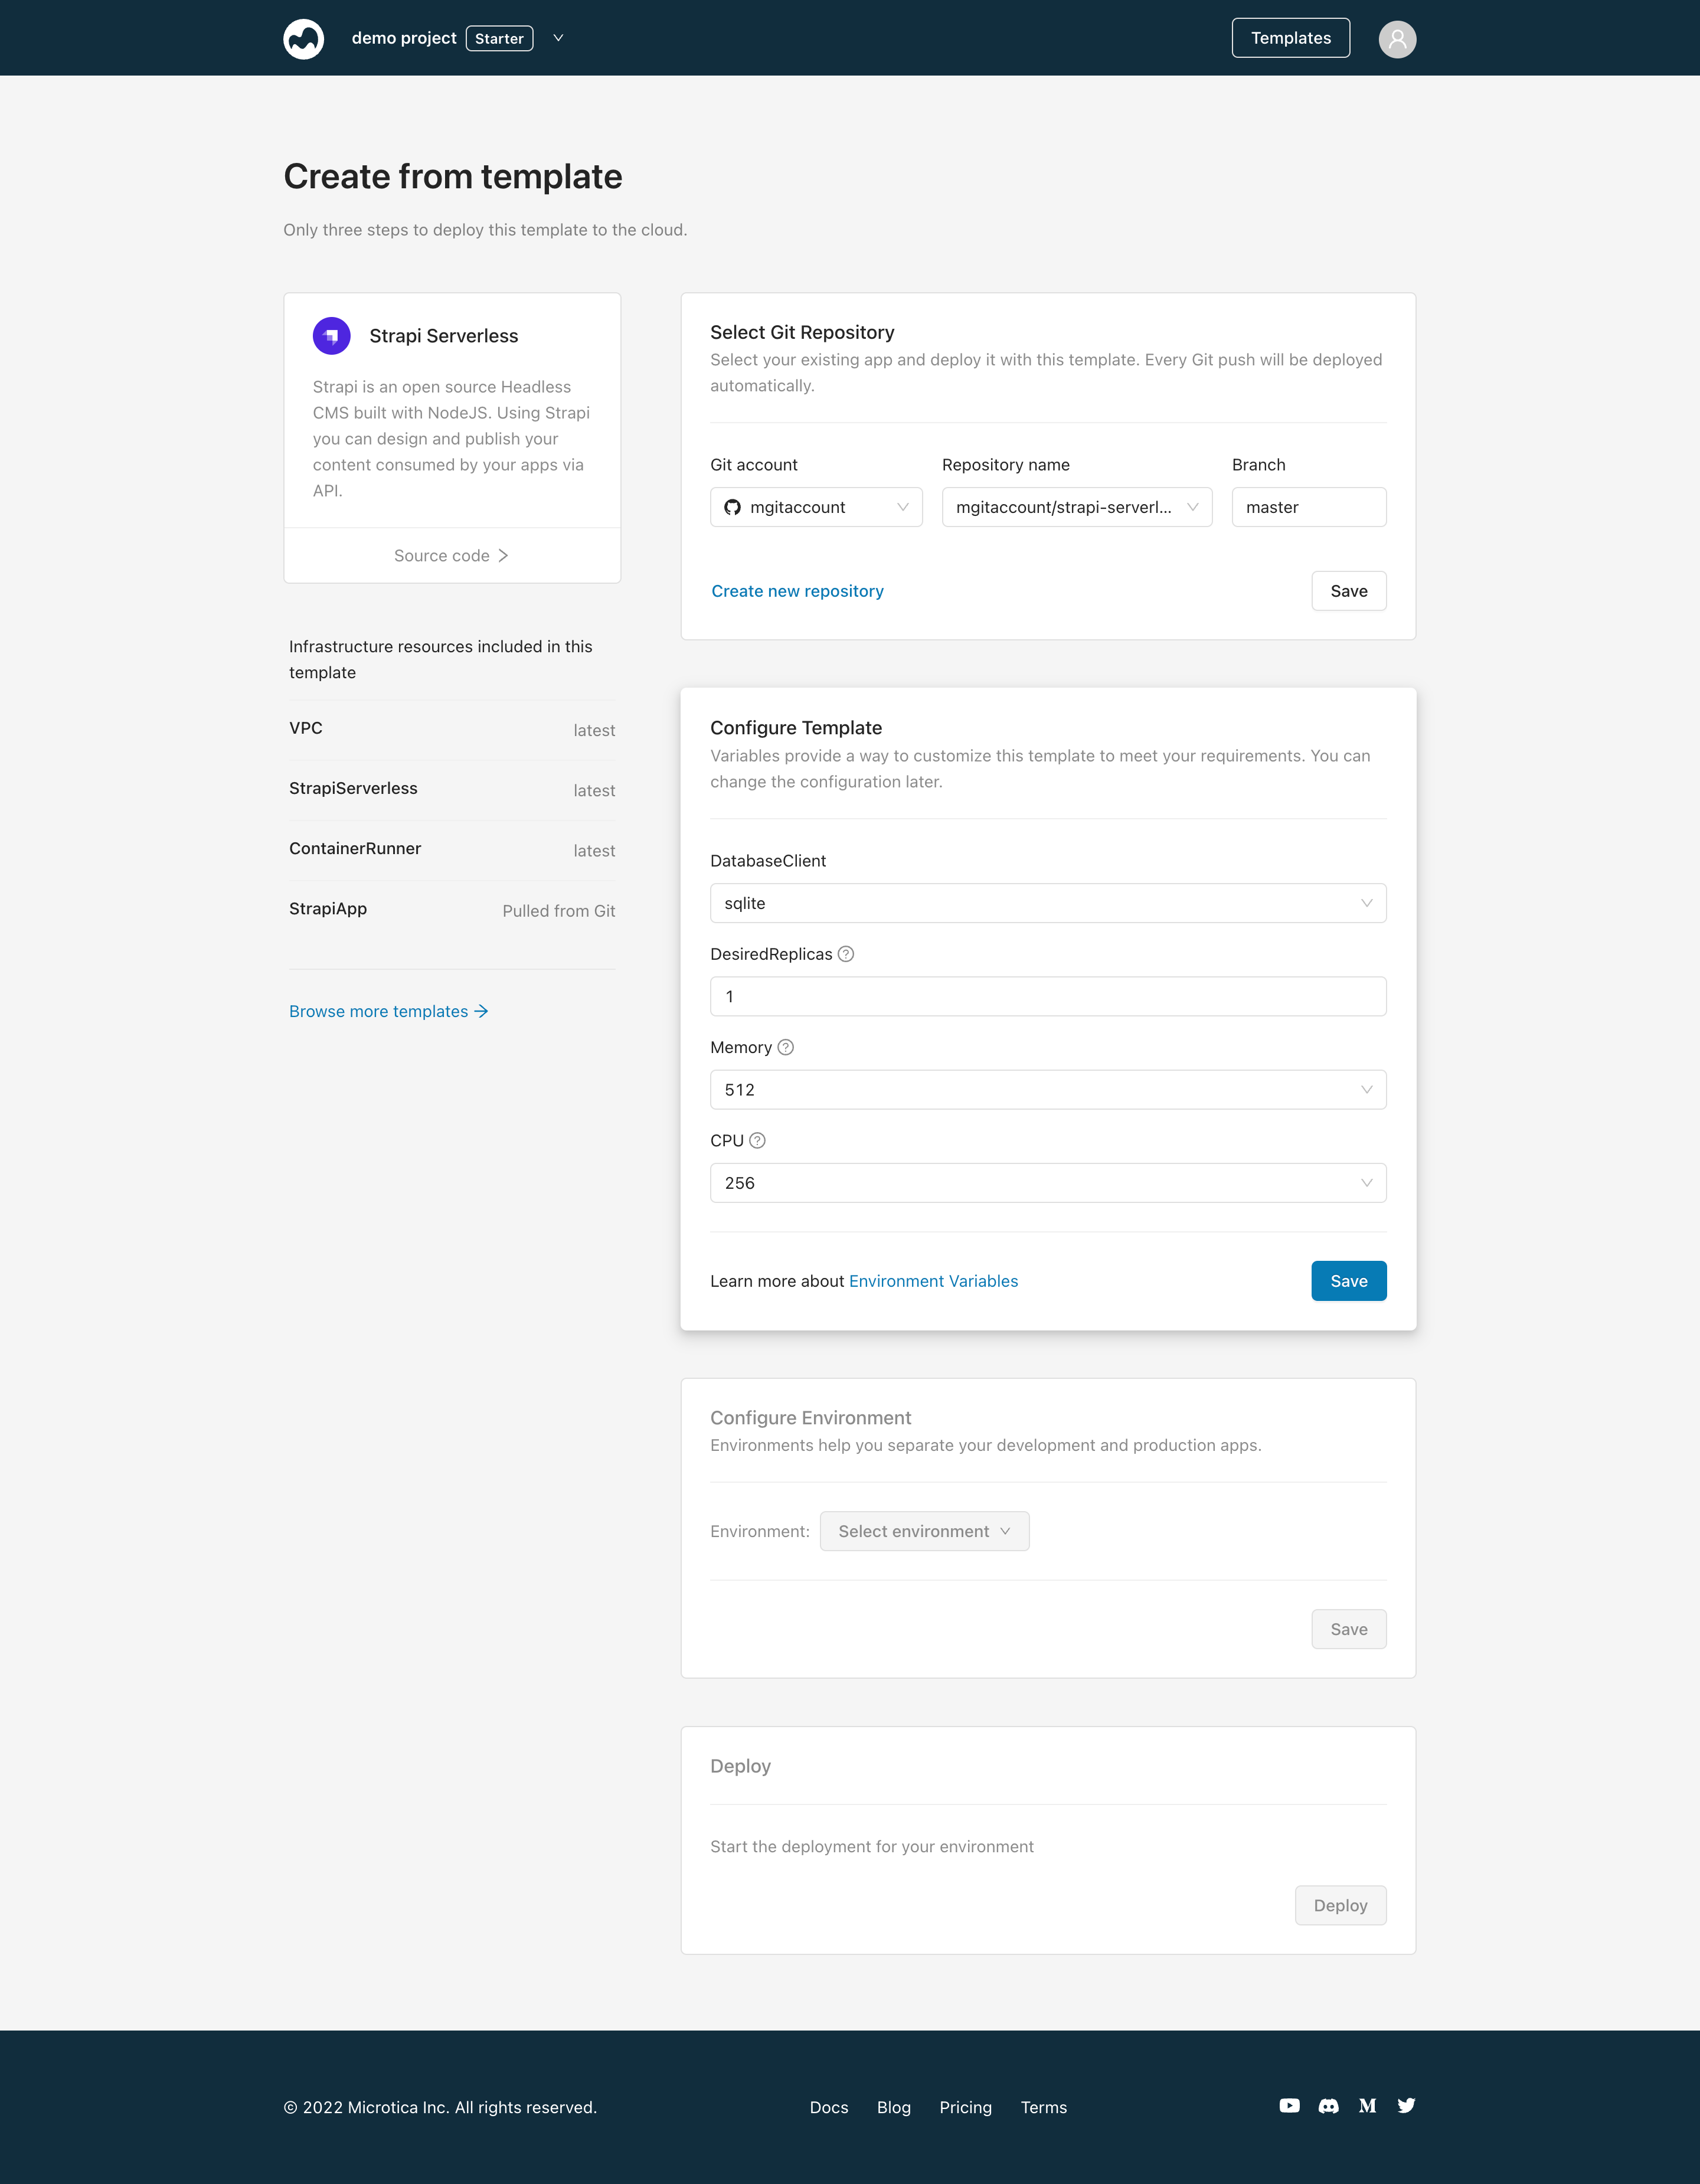Image resolution: width=1700 pixels, height=2184 pixels.
Task: Open the Terms footer link
Action: pyautogui.click(x=1044, y=2107)
